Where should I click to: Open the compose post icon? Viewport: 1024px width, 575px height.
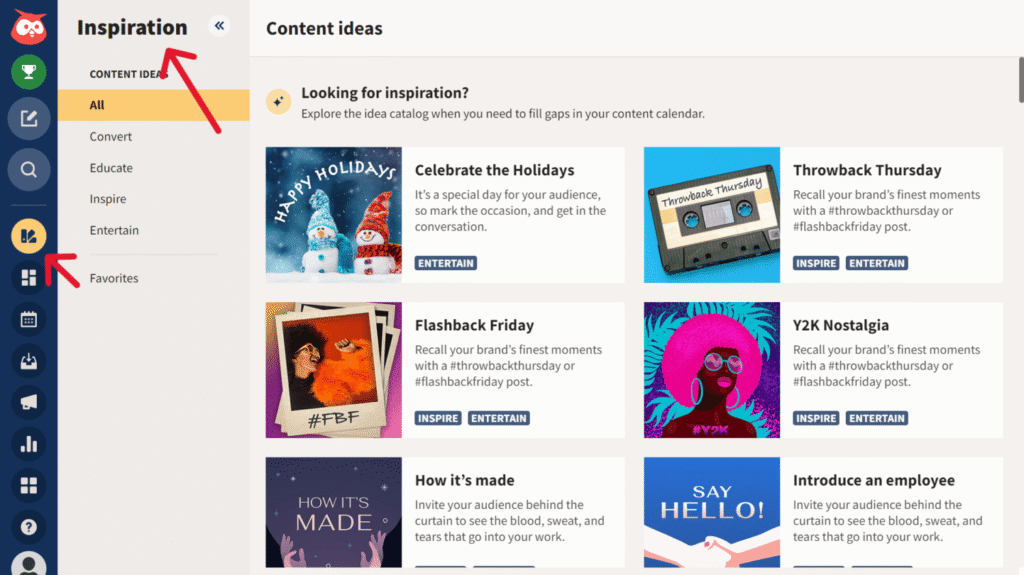[x=28, y=119]
